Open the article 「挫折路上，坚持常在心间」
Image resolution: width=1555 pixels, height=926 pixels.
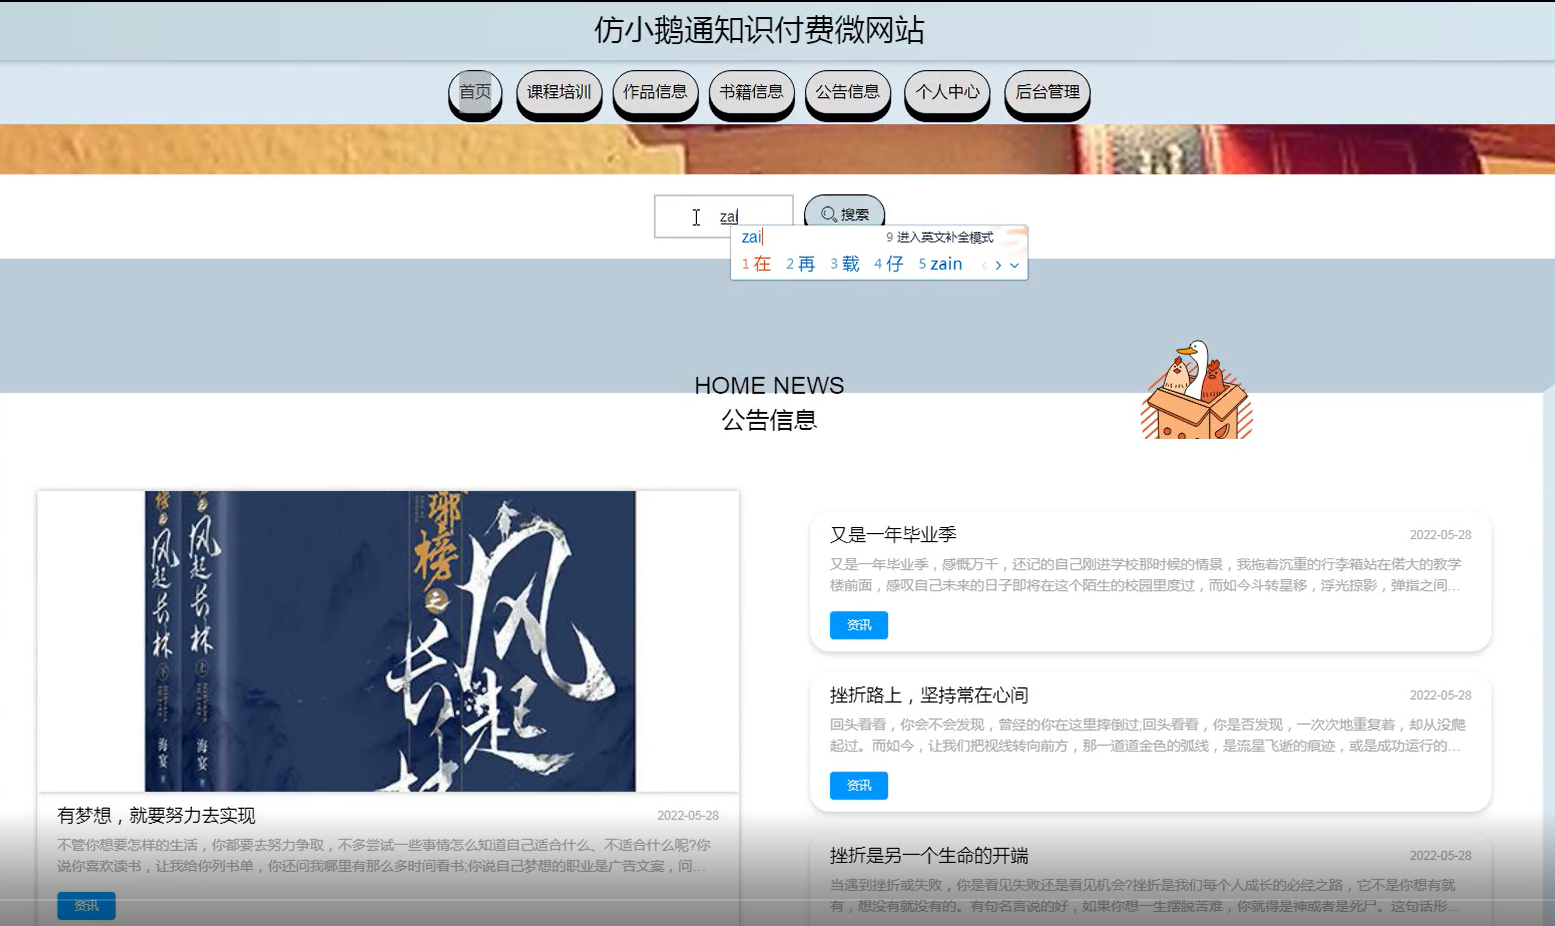tap(928, 694)
